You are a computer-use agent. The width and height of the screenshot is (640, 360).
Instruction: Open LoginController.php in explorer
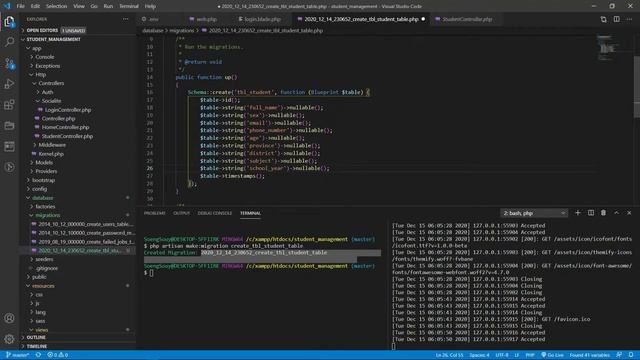68,110
